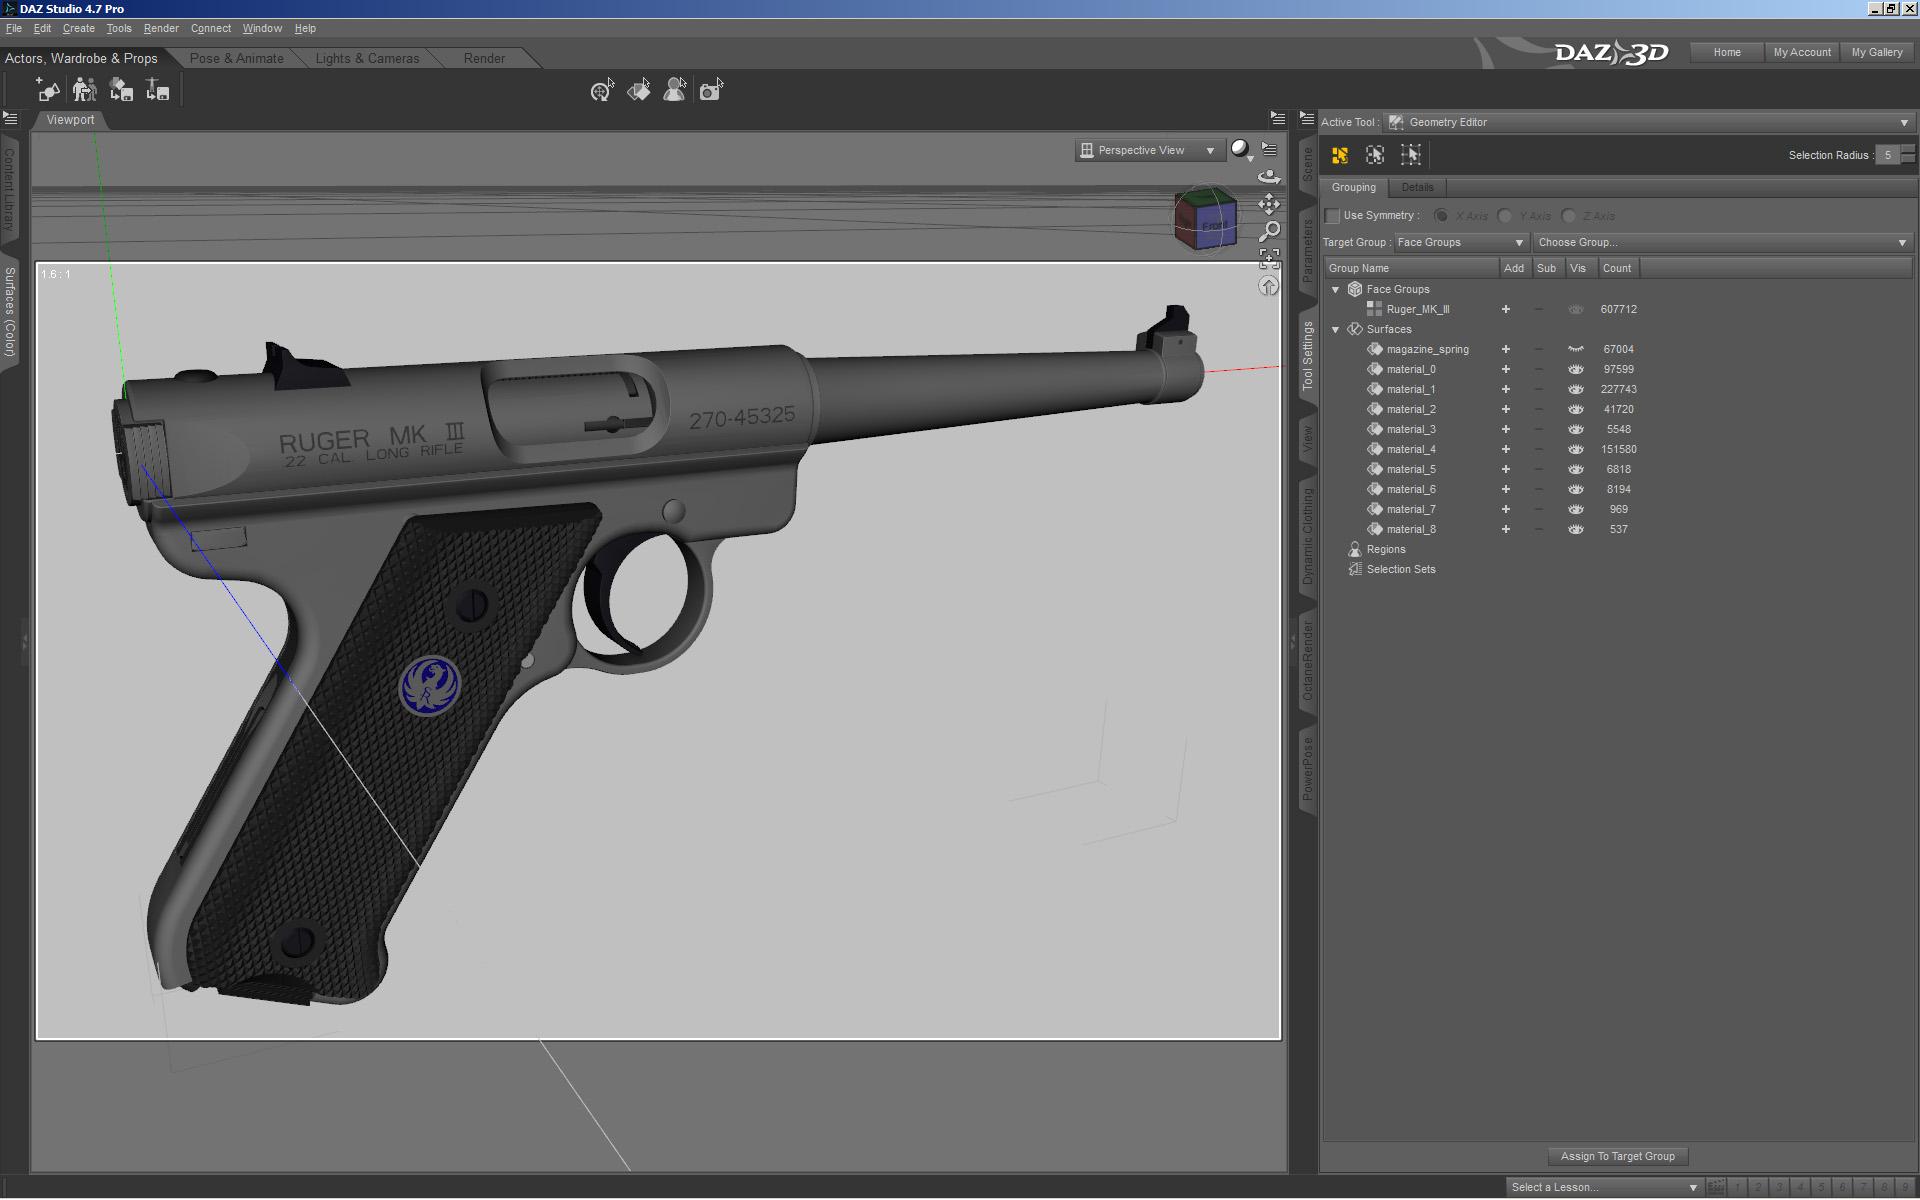Image resolution: width=1920 pixels, height=1200 pixels.
Task: Click the view orientation cube
Action: [1205, 221]
